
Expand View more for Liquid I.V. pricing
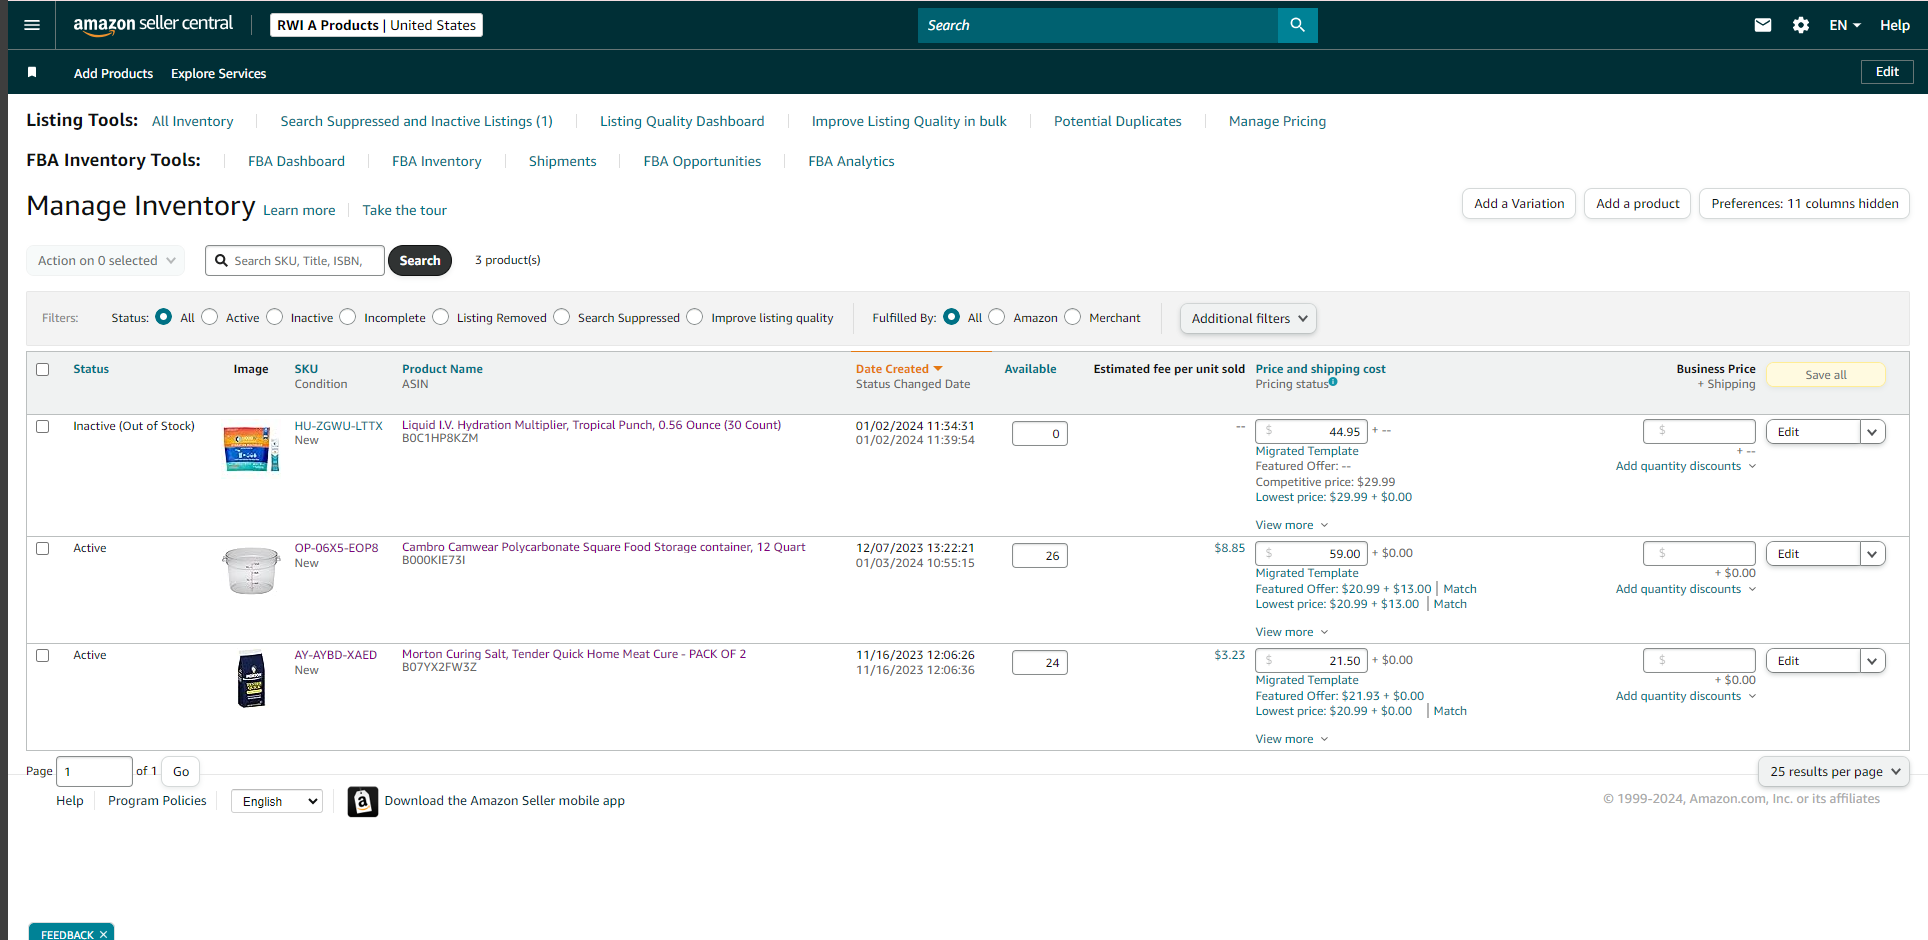(x=1292, y=525)
